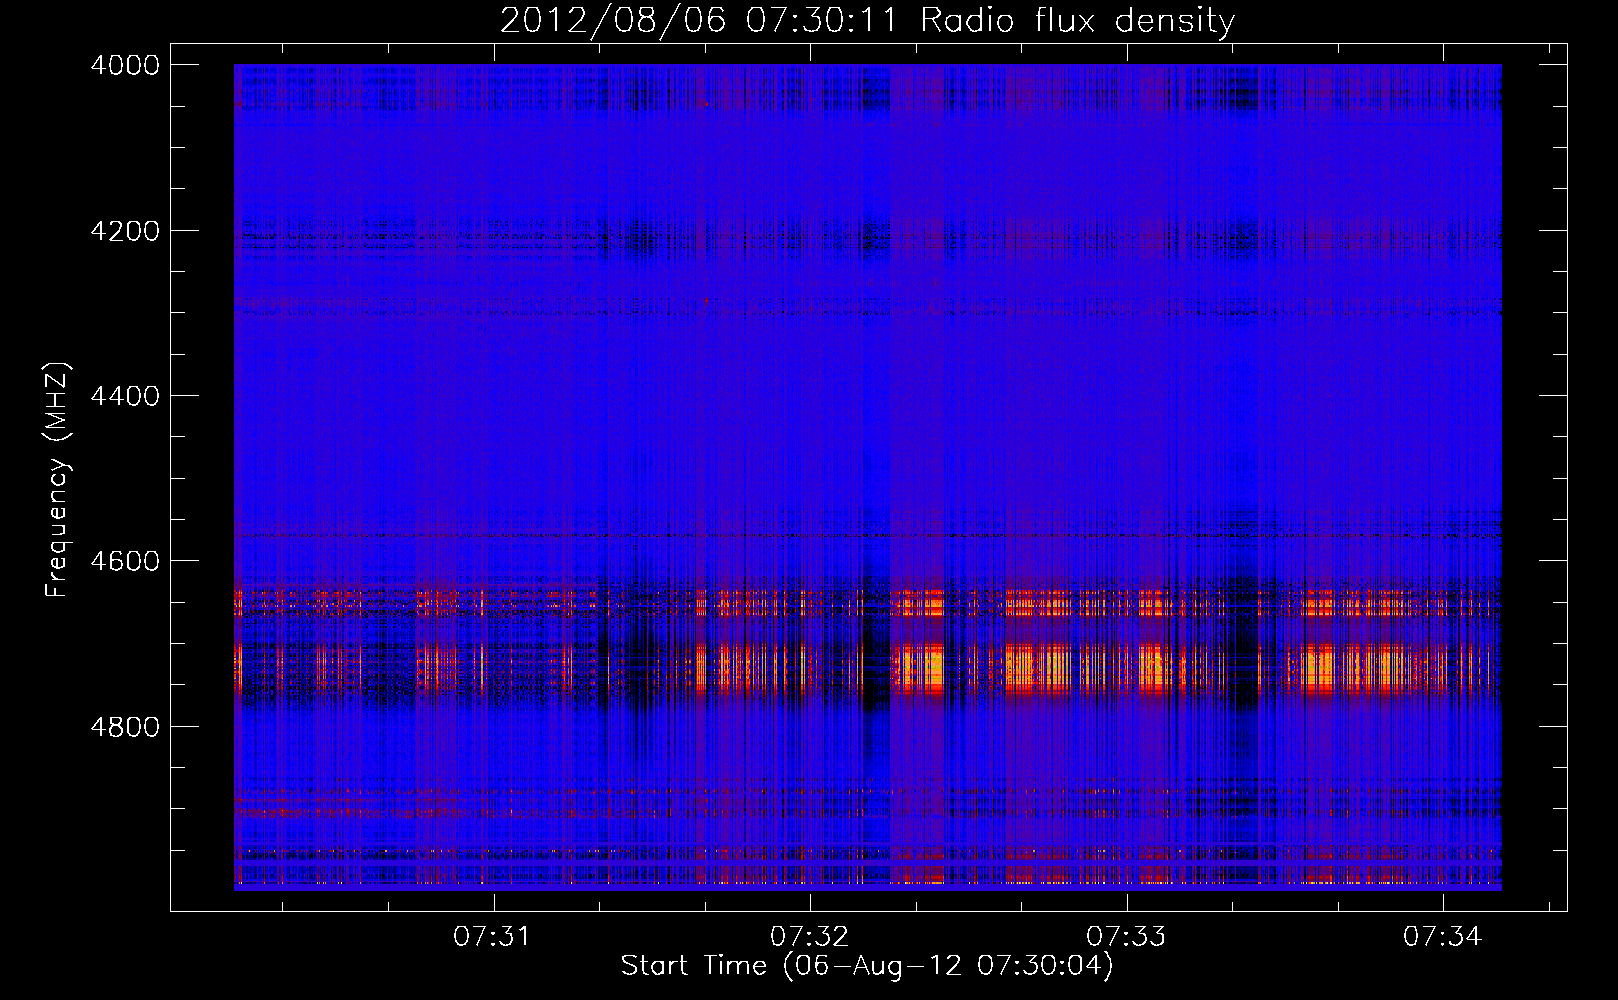Click the 4200 frequency axis label
The height and width of the screenshot is (1000, 1618).
[x=125, y=231]
